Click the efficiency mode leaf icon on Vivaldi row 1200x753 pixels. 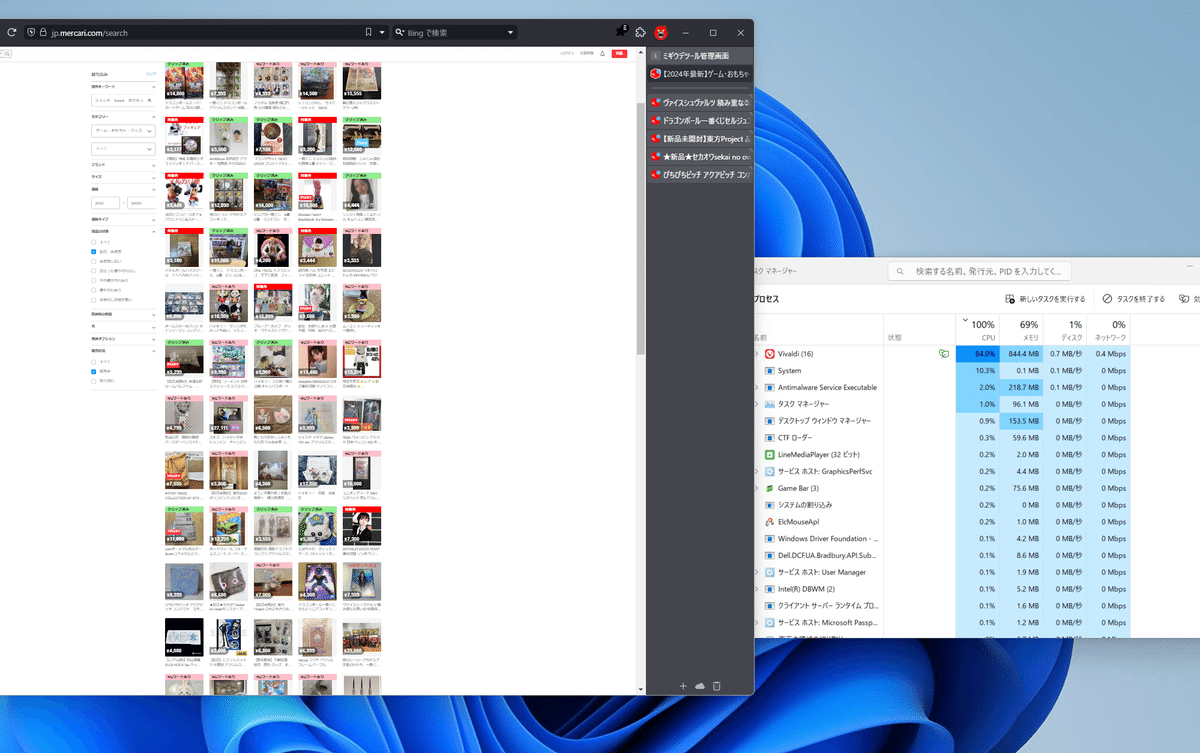[x=943, y=354]
